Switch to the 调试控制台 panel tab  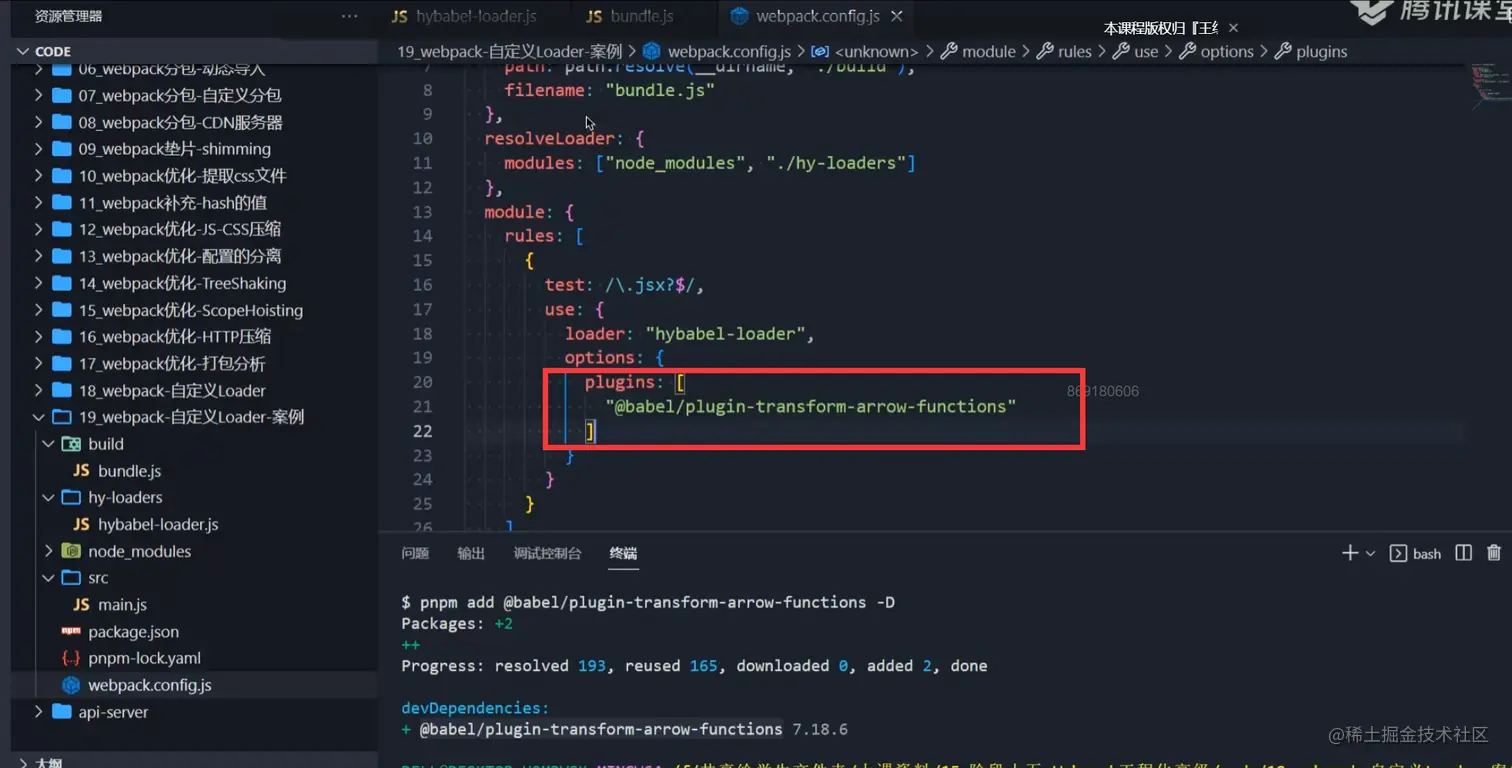coord(547,553)
